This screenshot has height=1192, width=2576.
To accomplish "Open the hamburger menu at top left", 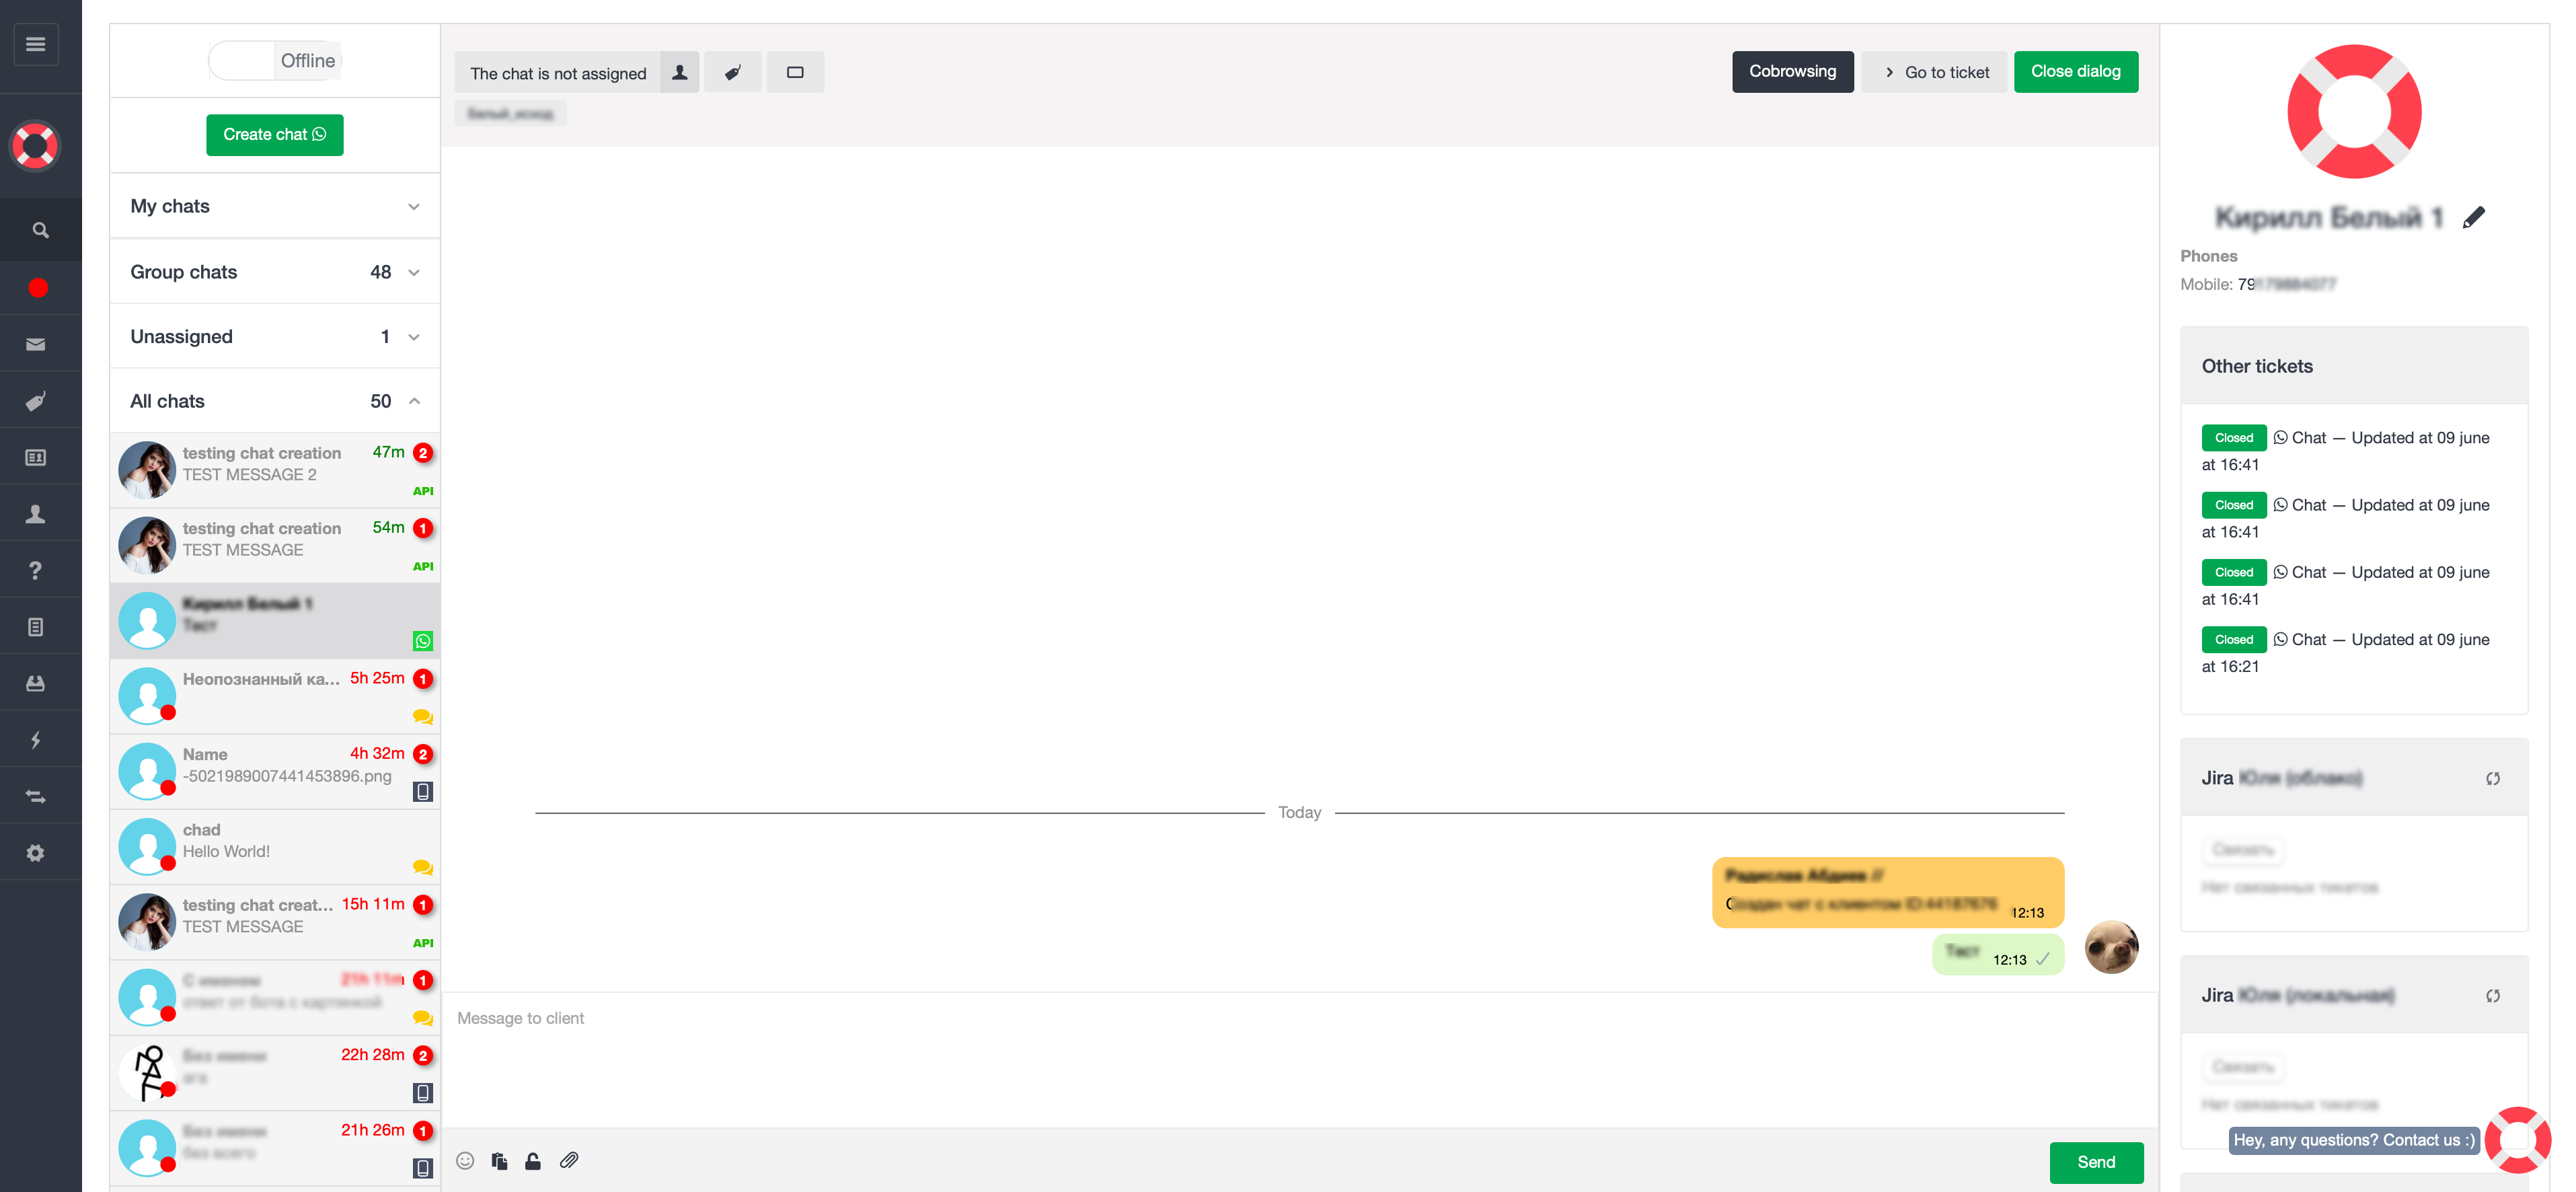I will click(36, 44).
